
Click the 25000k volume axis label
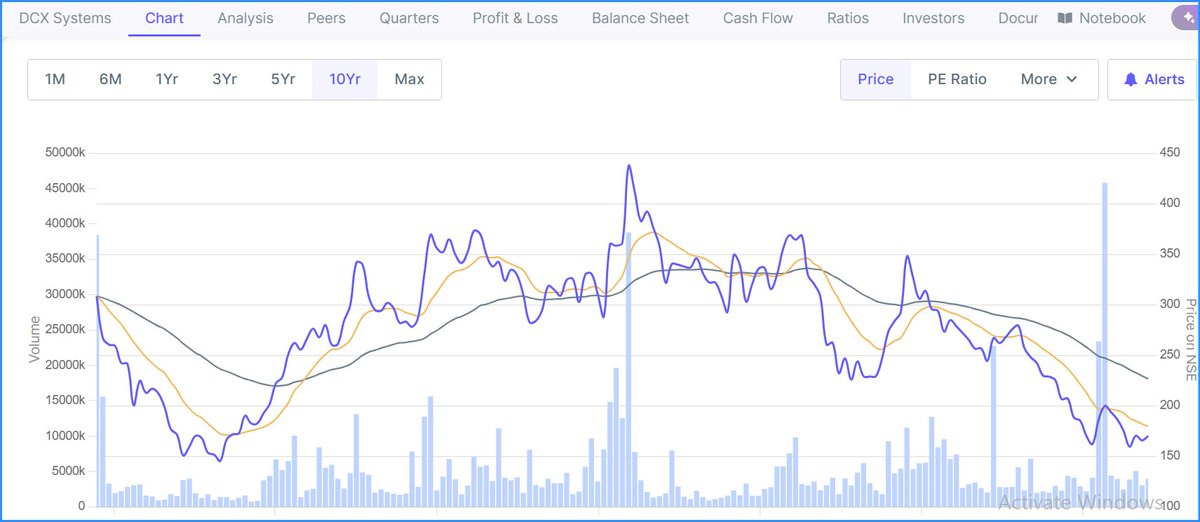(66, 329)
